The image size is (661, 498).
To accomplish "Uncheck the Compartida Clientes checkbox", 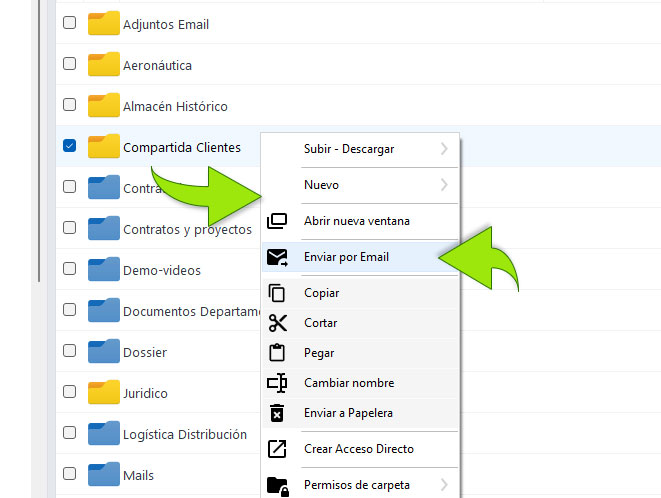I will (69, 146).
